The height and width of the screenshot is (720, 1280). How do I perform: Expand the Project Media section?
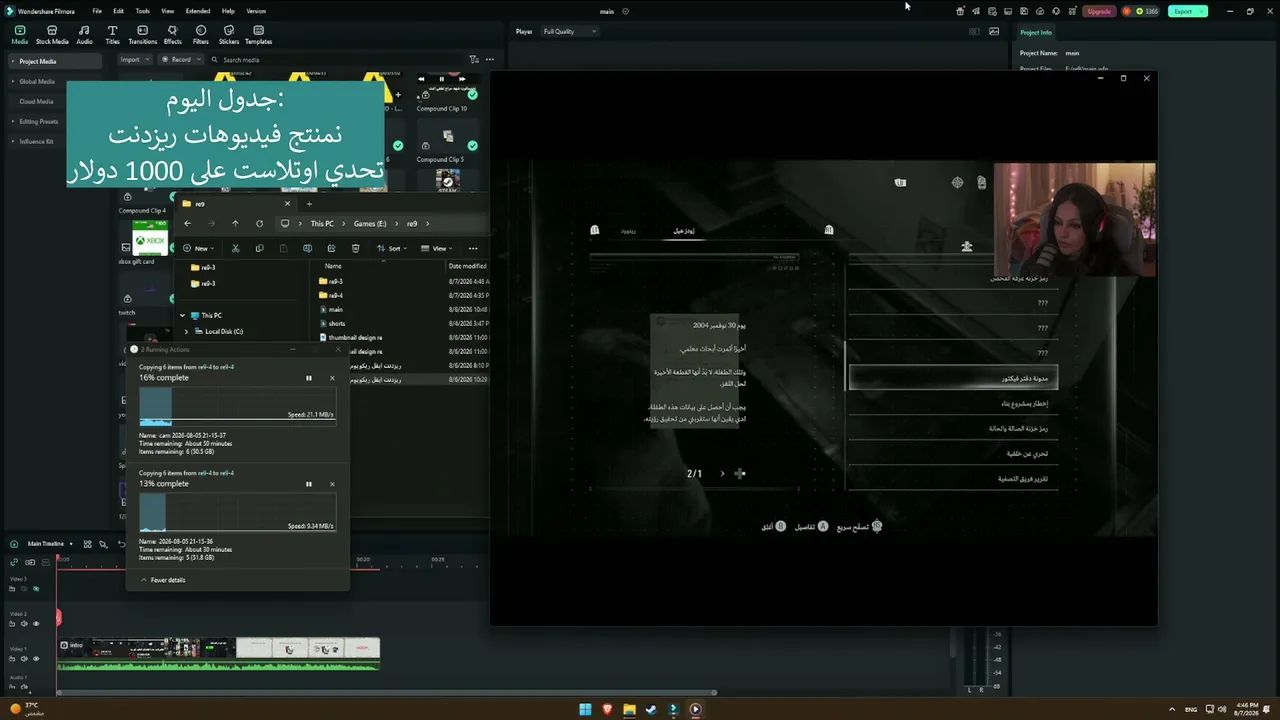click(x=12, y=61)
